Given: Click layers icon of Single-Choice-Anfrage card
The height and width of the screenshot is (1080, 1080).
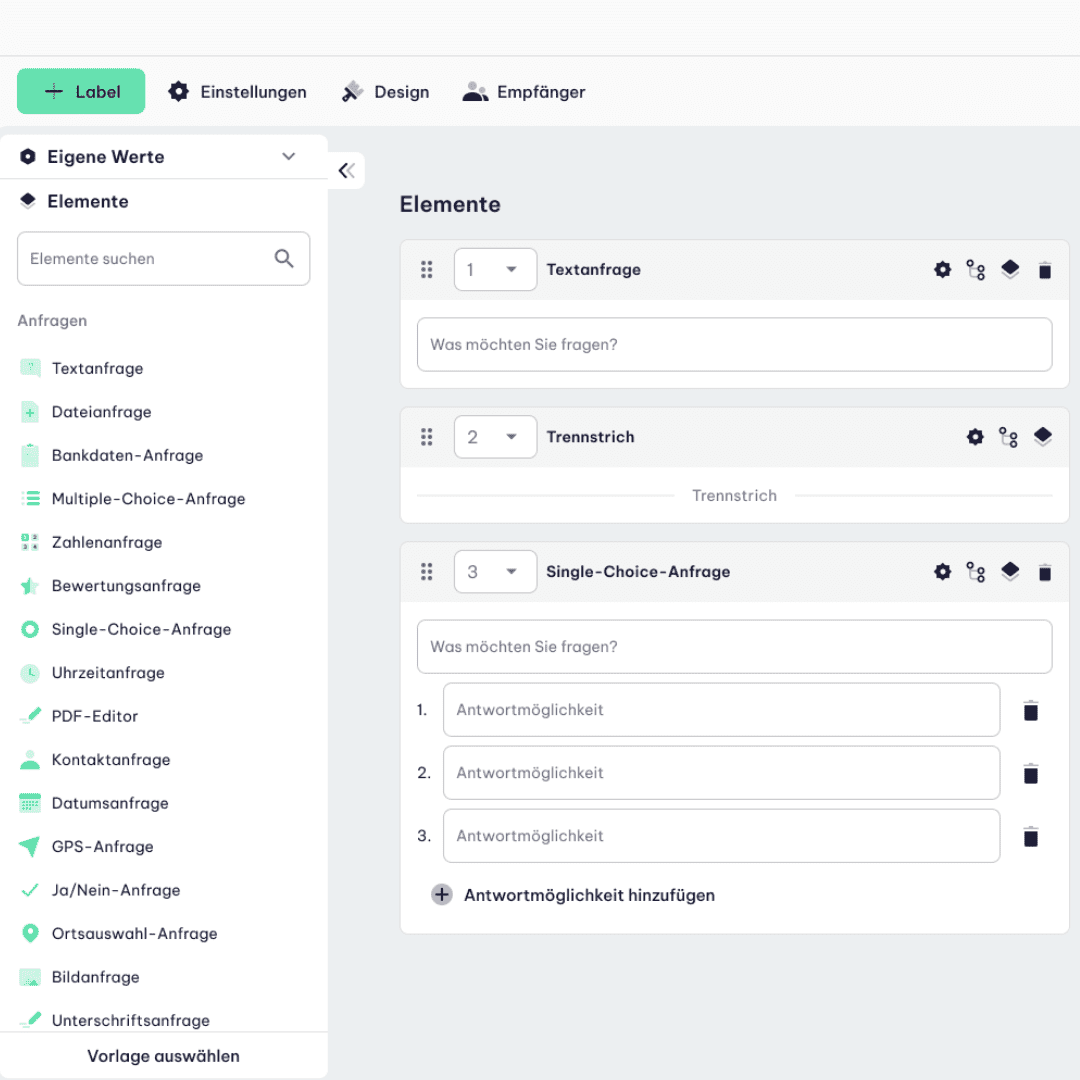Looking at the screenshot, I should tap(1010, 571).
